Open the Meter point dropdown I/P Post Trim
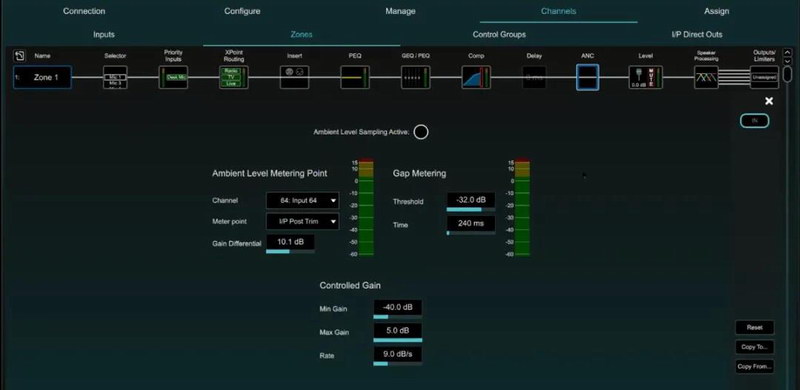 tap(303, 222)
